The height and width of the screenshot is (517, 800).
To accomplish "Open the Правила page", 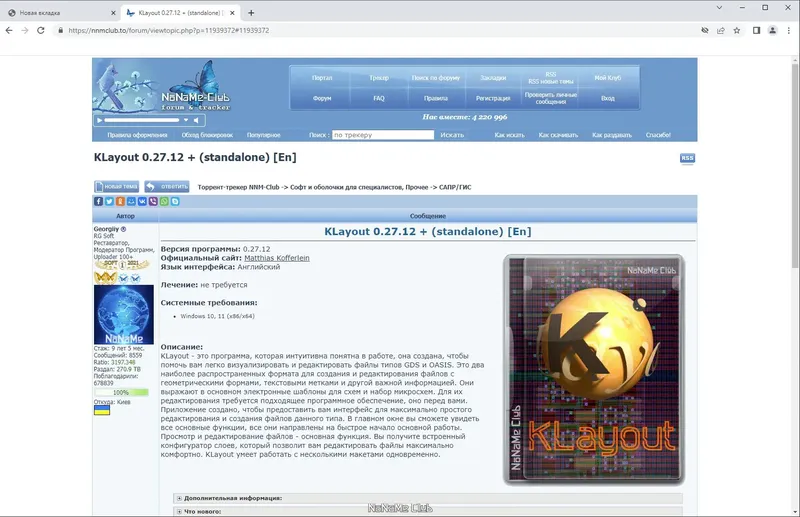I will click(x=436, y=98).
